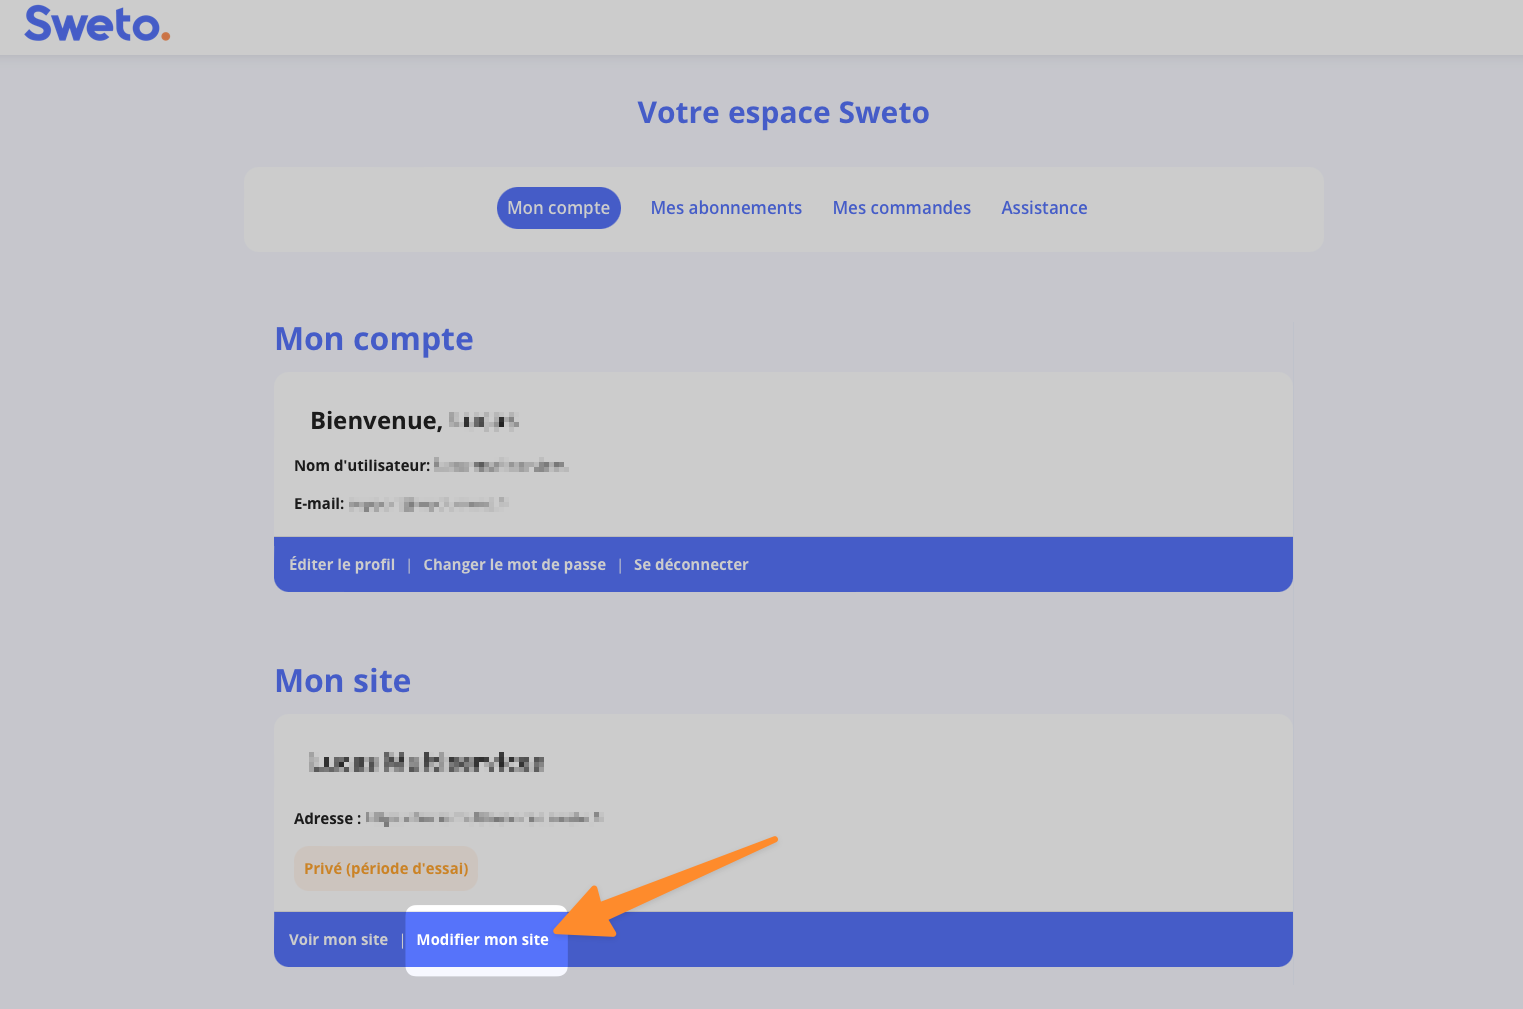
Task: Click the blurred E-mail value
Action: [428, 504]
